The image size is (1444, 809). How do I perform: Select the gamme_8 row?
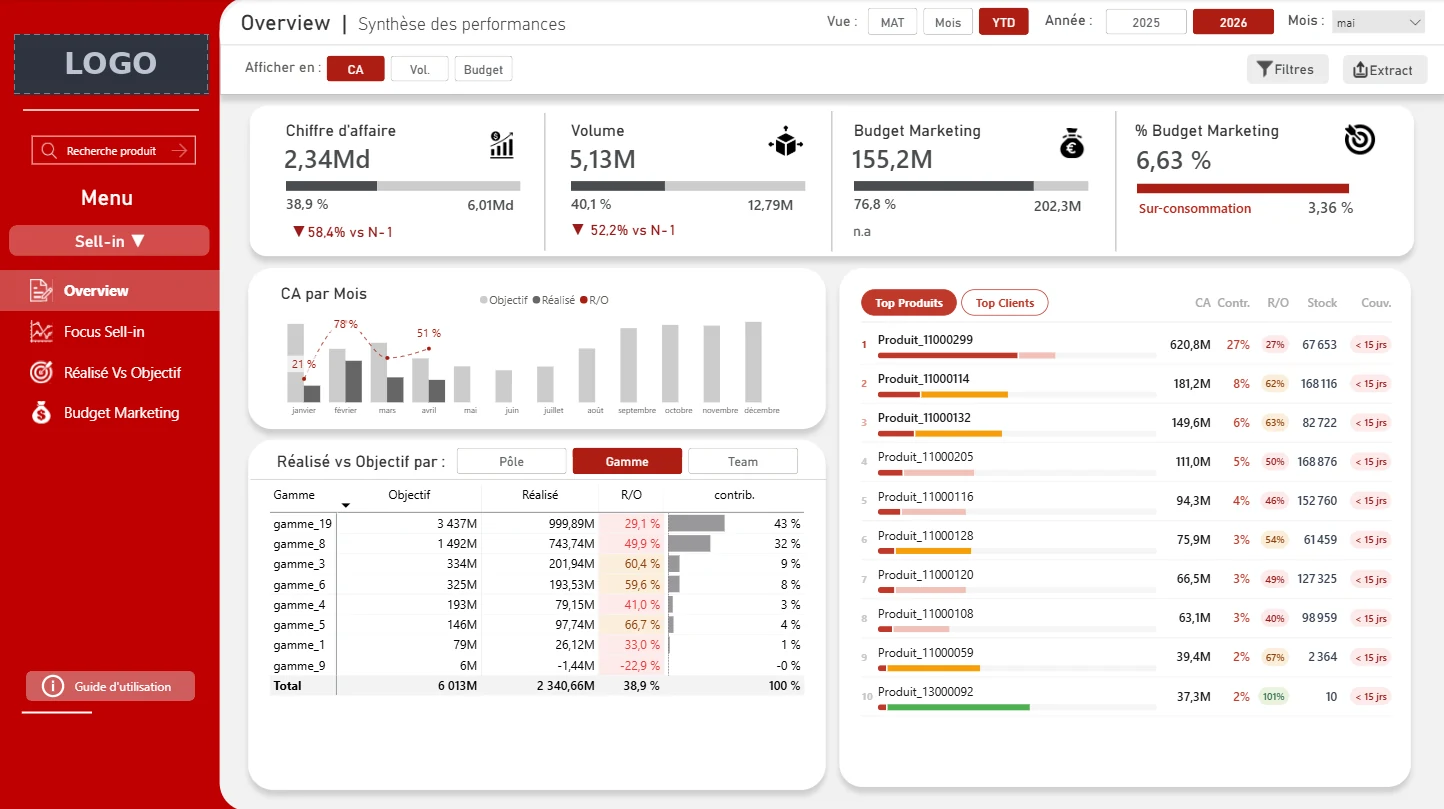pos(537,544)
